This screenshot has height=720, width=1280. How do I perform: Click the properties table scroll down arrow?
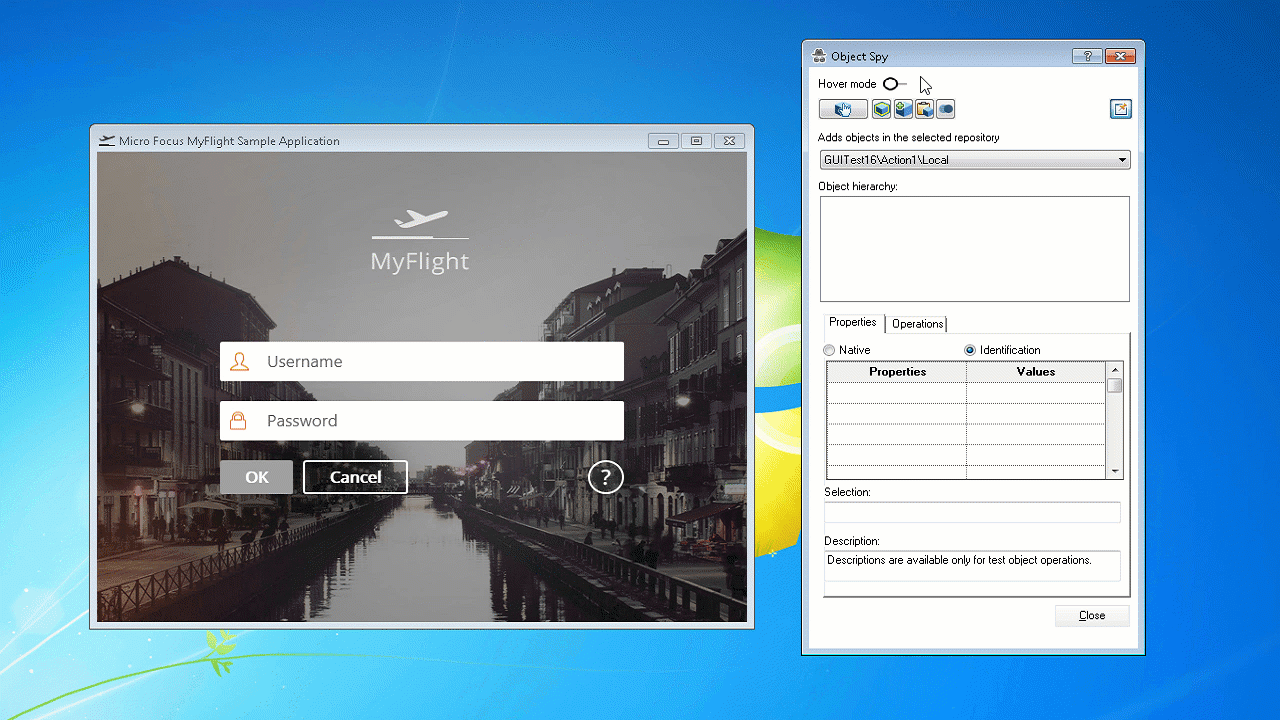pos(1115,471)
